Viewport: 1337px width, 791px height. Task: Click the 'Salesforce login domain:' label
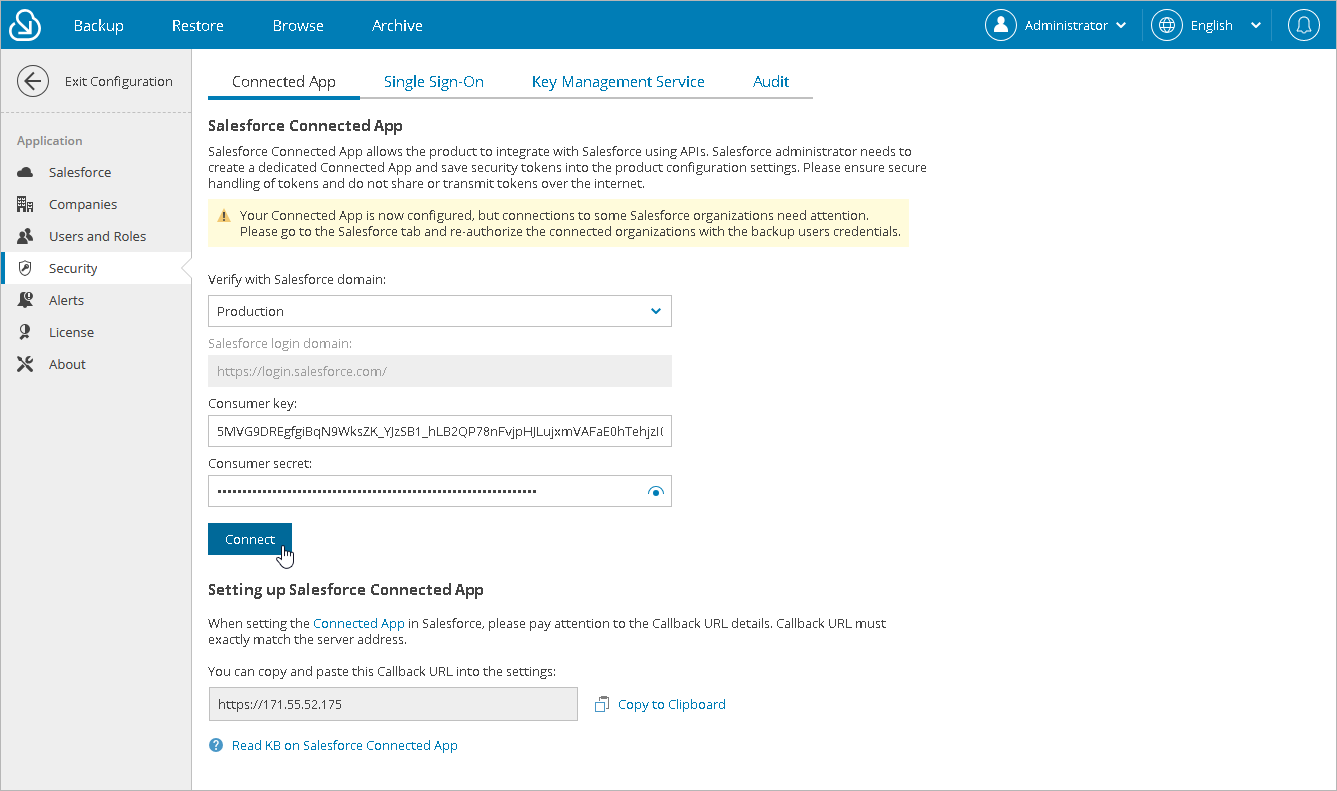pyautogui.click(x=280, y=344)
